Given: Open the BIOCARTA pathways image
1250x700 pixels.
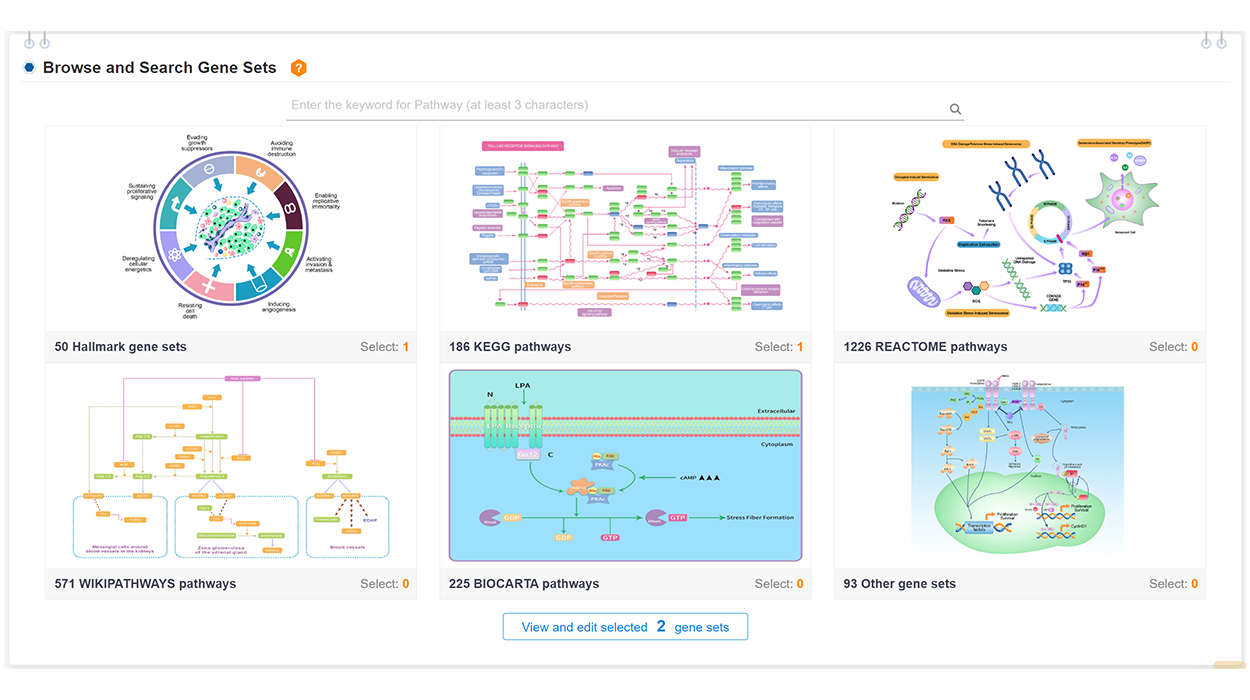Looking at the screenshot, I should point(625,466).
